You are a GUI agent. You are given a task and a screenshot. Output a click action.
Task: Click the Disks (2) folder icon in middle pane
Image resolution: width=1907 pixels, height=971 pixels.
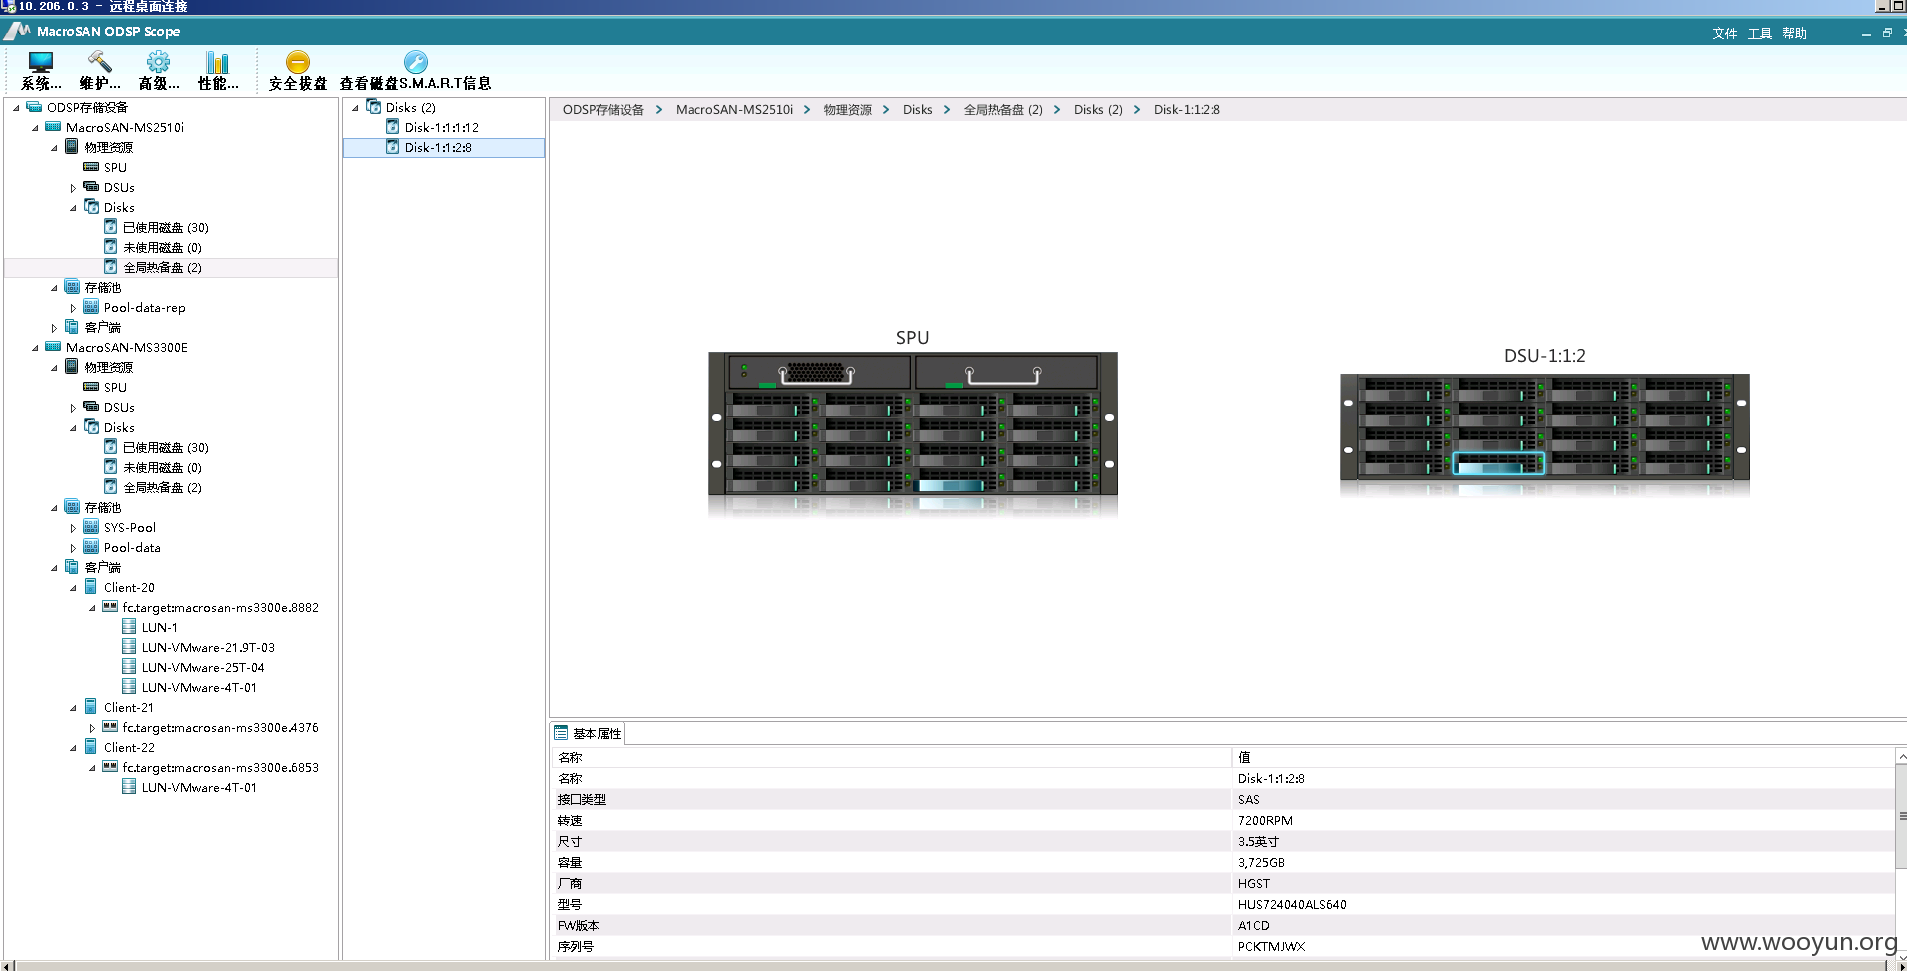374,107
